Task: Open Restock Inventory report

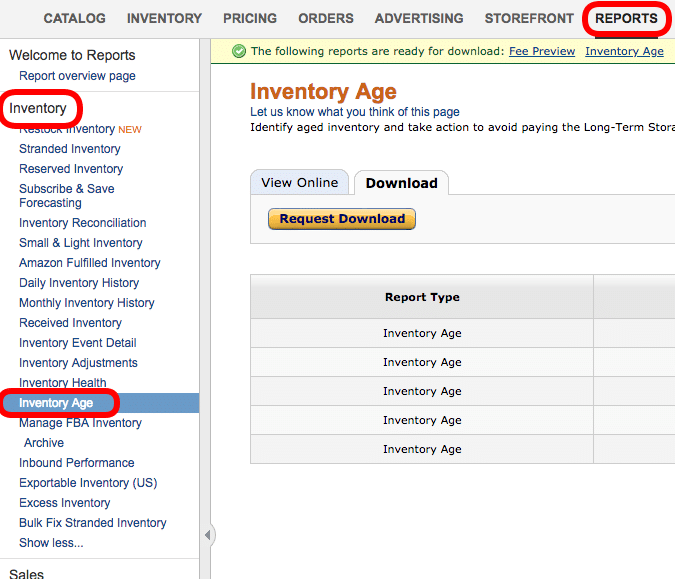Action: (x=67, y=129)
